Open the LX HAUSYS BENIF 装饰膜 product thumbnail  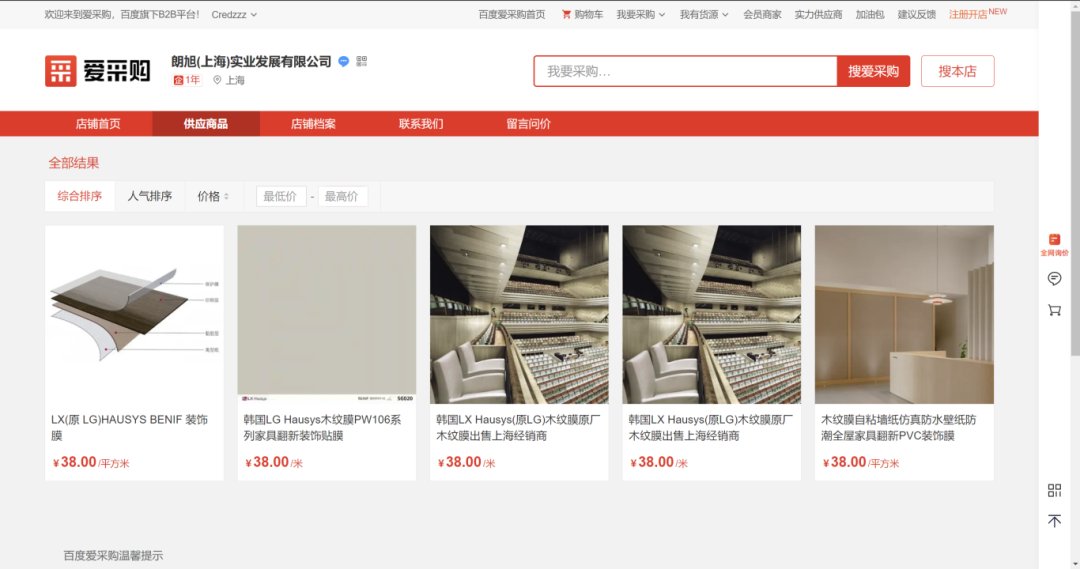(x=134, y=314)
